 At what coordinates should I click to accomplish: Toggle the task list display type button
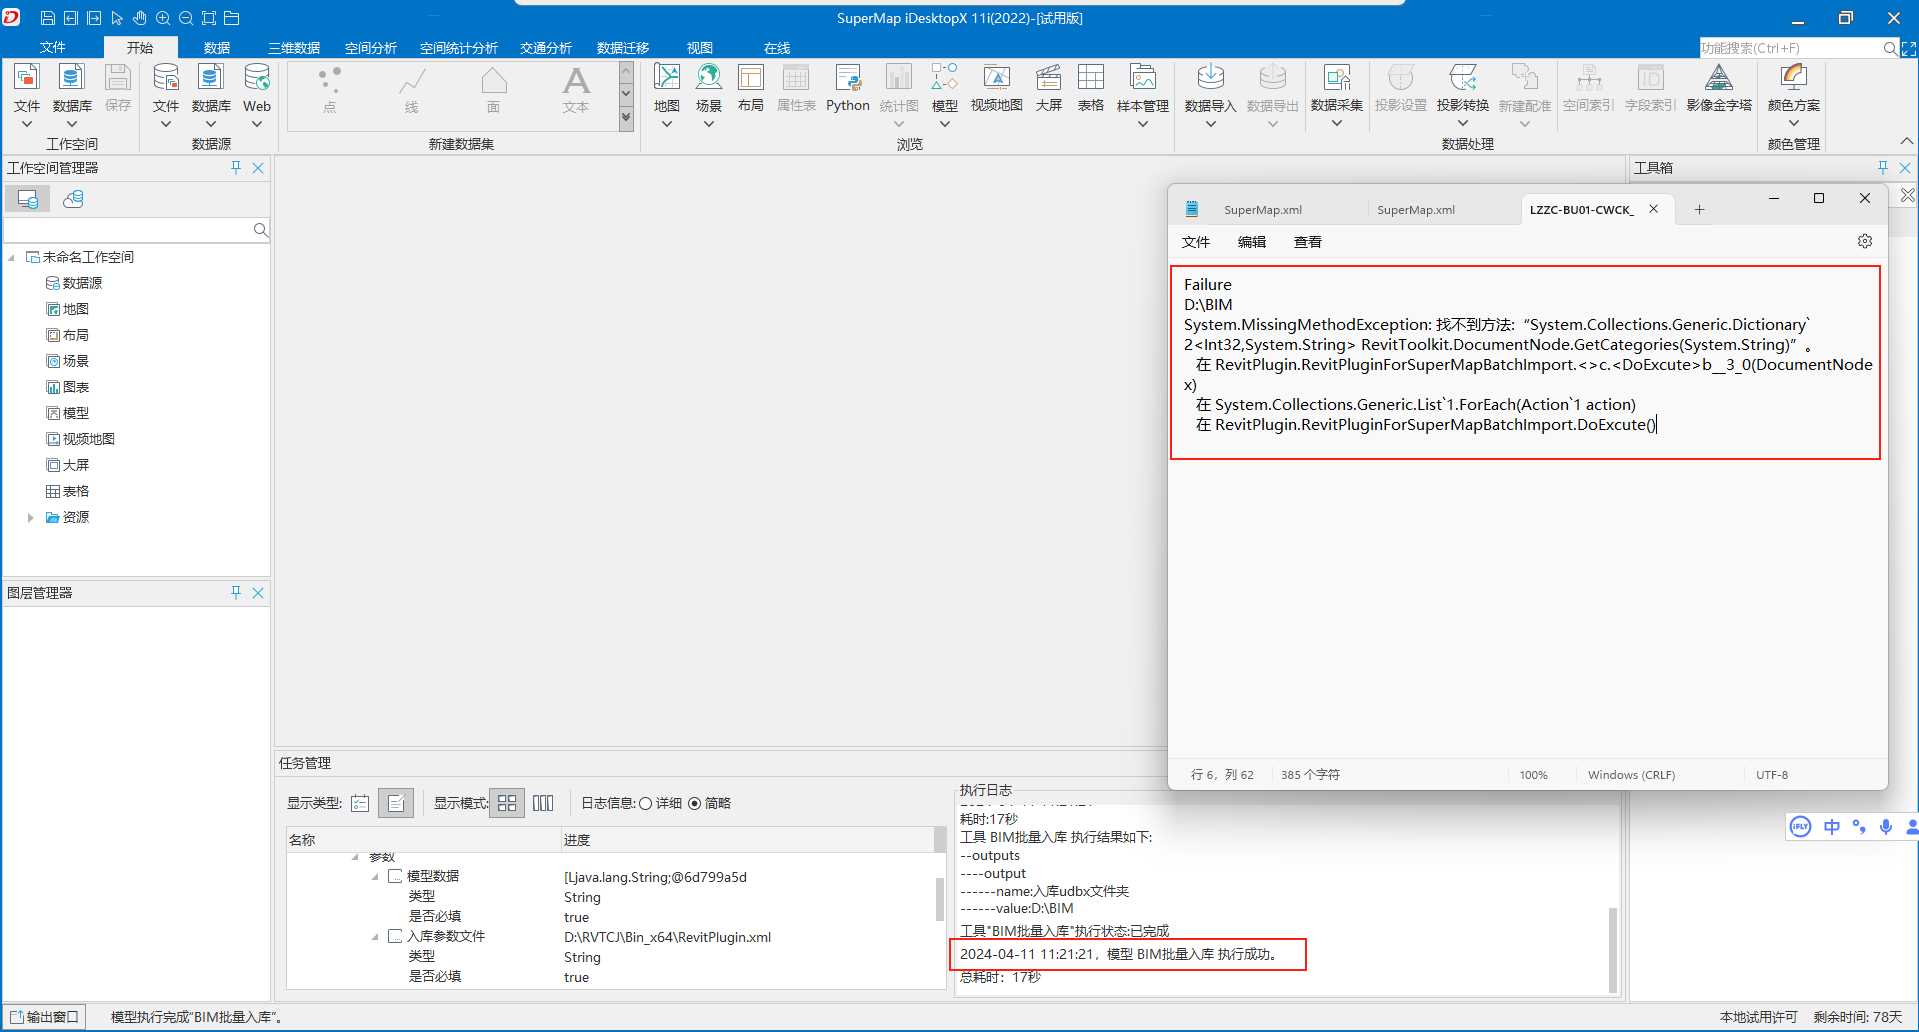coord(360,803)
